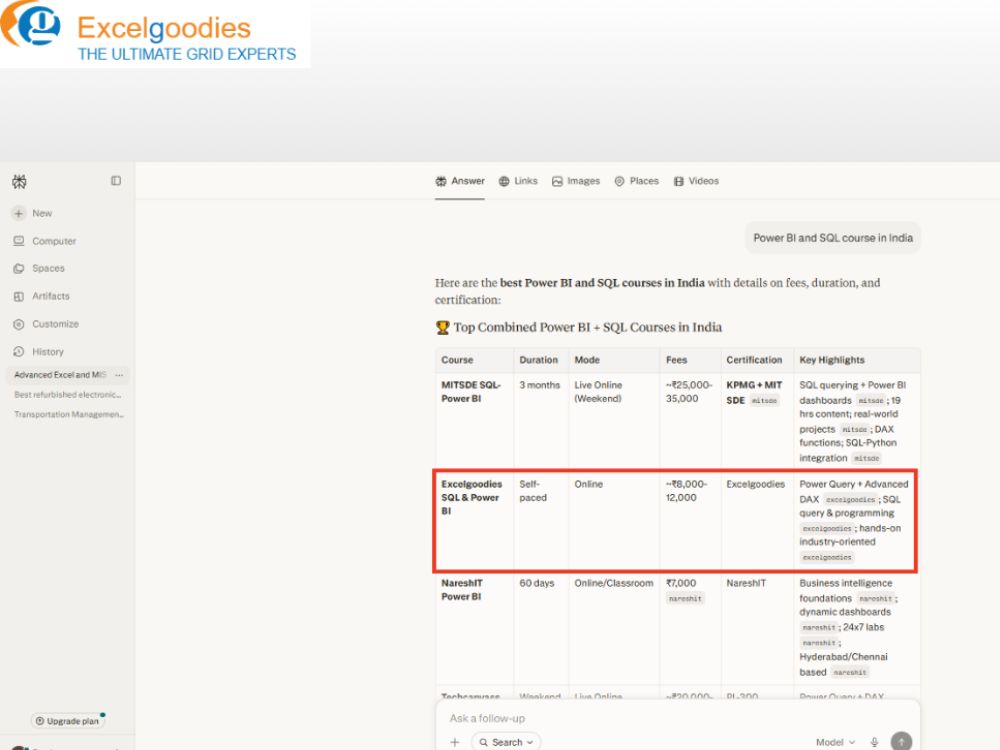Click the Upgrade plan button

(x=68, y=721)
